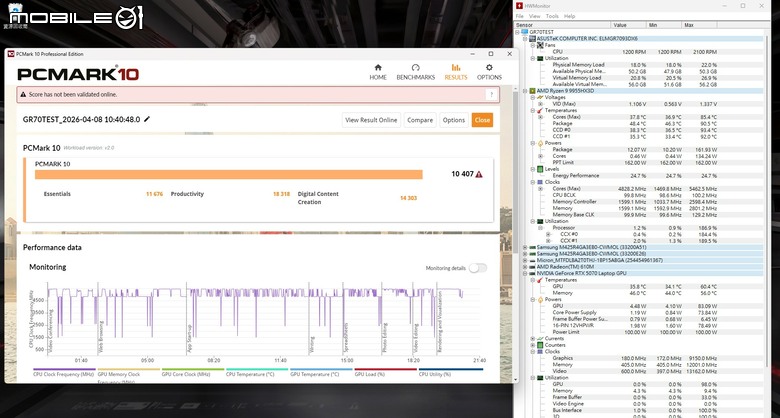The height and width of the screenshot is (418, 780).
Task: Click the red warning icon beside score 10 407
Action: click(x=479, y=174)
